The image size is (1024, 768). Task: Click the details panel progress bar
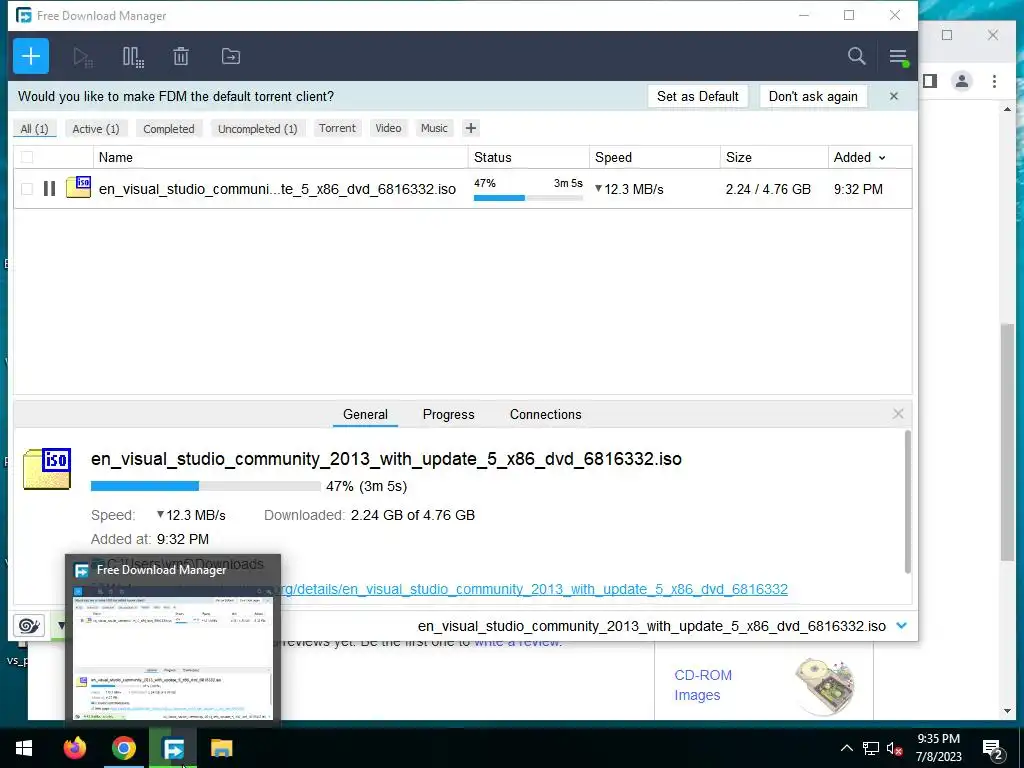click(206, 486)
